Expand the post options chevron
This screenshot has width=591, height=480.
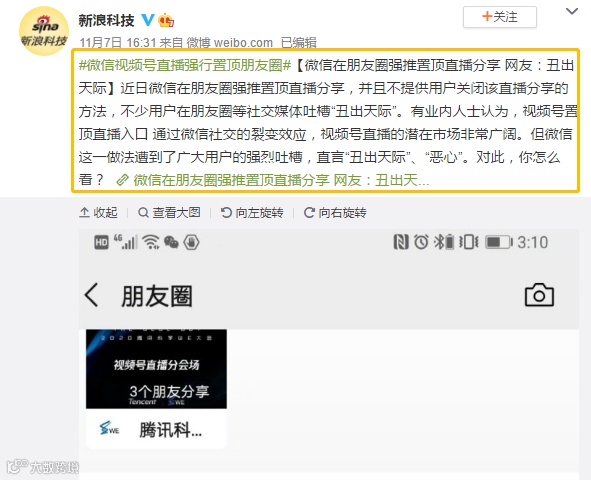[x=572, y=11]
